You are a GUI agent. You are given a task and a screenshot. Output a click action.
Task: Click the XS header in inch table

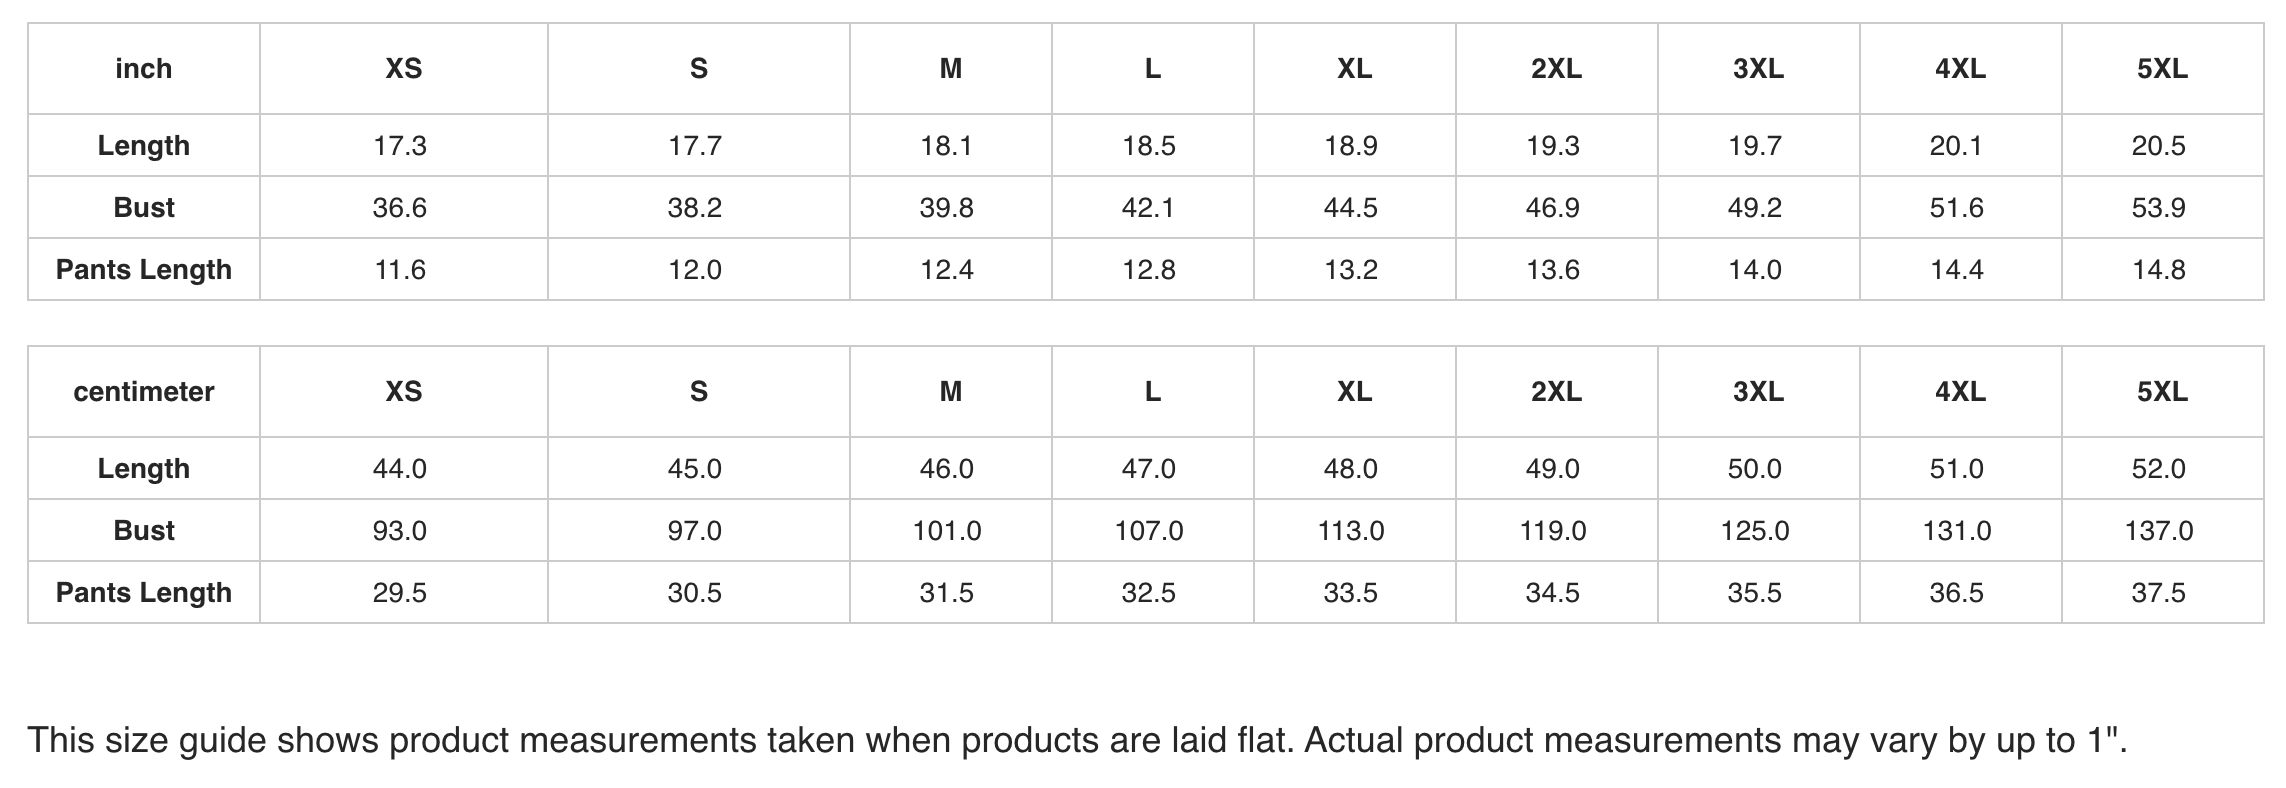[x=404, y=69]
